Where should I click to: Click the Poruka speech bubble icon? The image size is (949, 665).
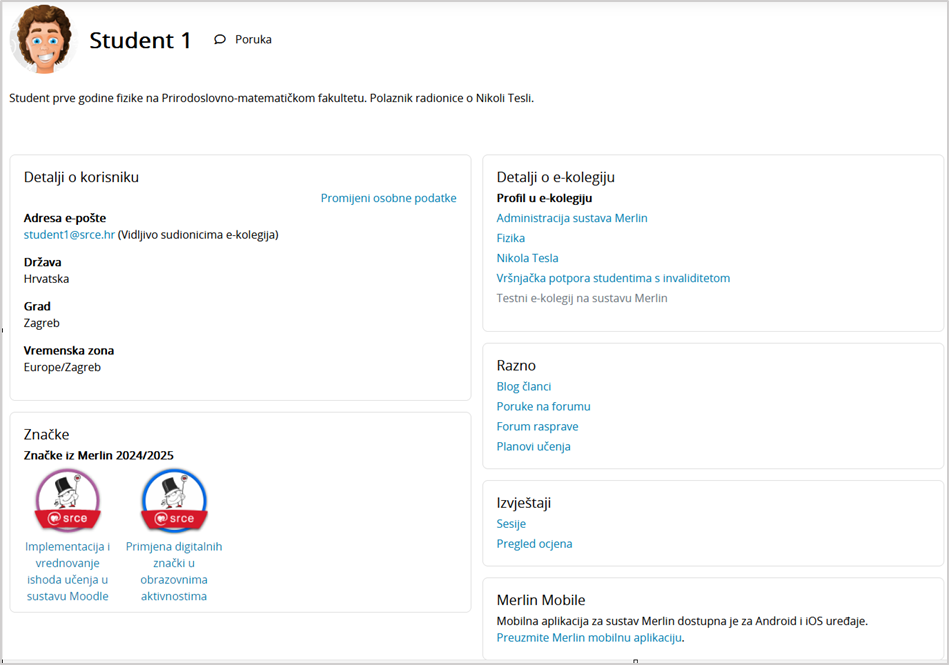point(220,40)
